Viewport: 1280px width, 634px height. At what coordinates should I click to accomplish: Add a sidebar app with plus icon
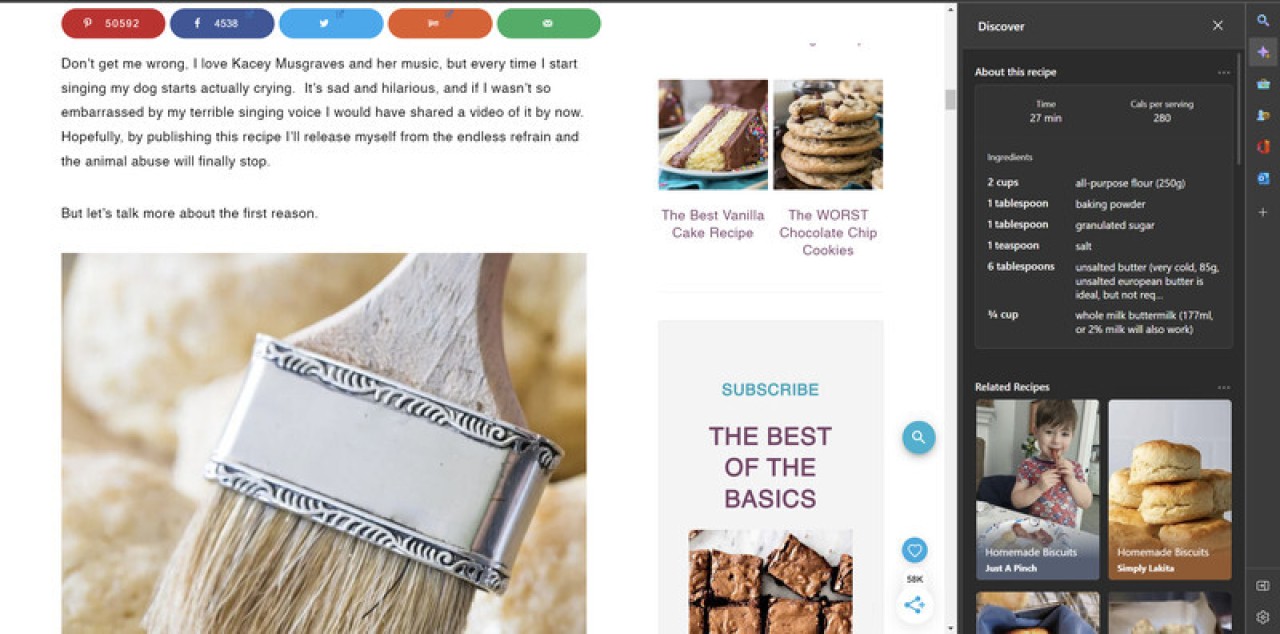click(1263, 212)
